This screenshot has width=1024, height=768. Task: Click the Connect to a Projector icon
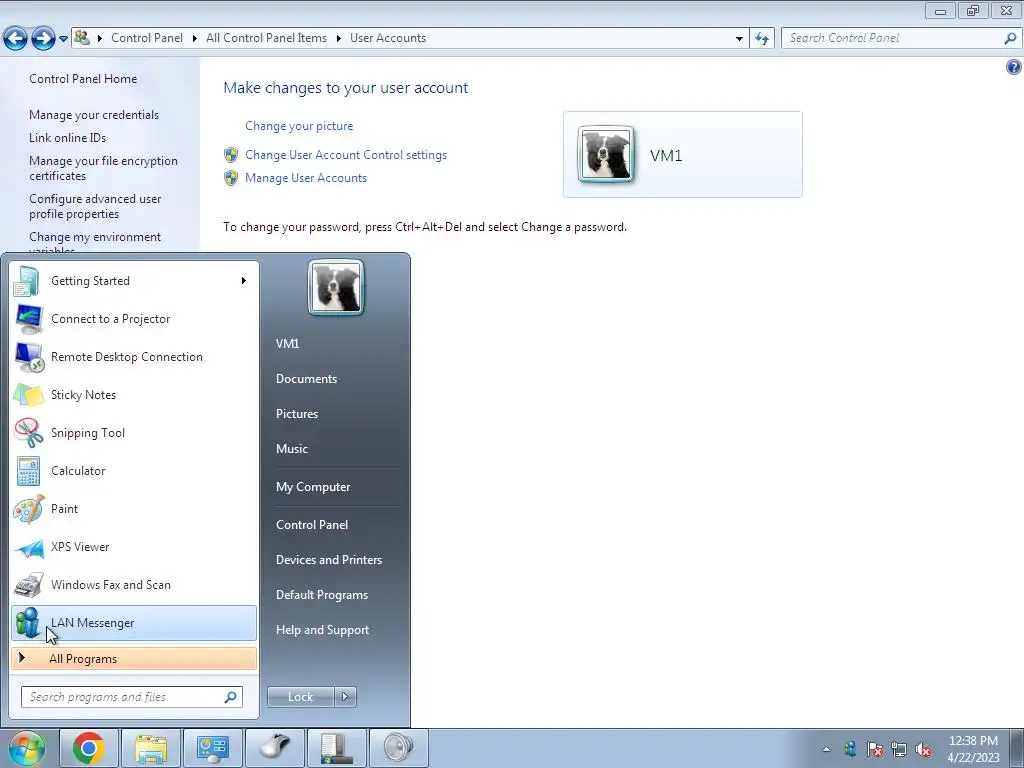click(28, 319)
